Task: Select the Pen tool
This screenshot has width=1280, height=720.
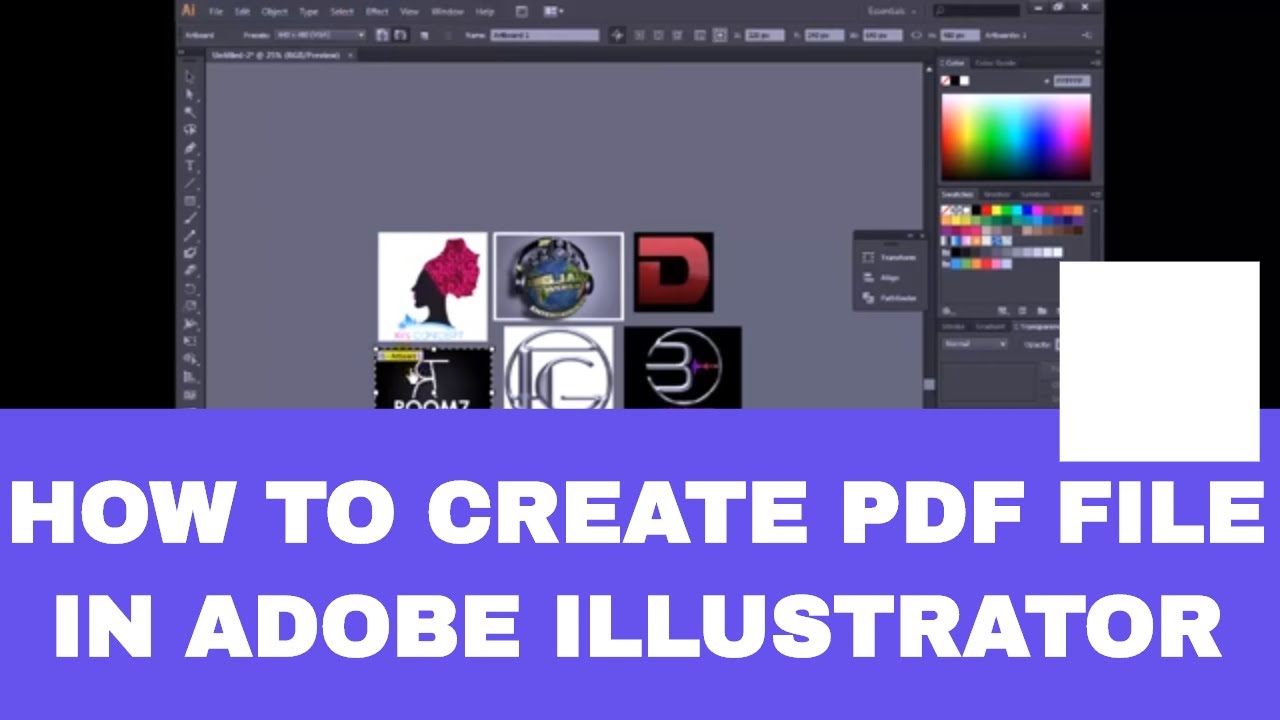Action: pos(190,148)
